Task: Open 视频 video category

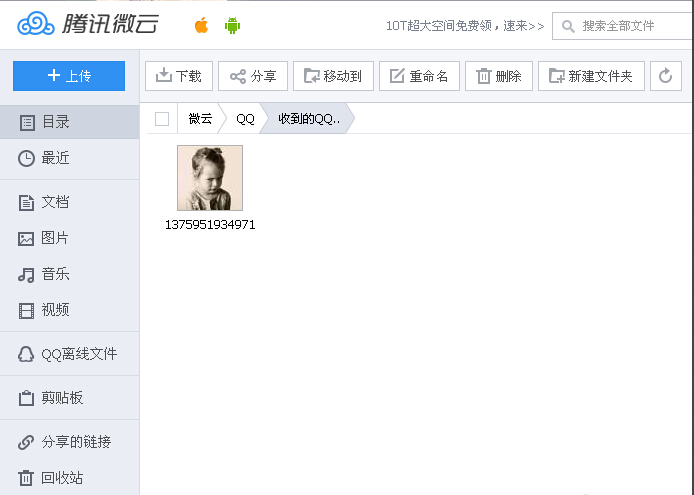Action: tap(69, 310)
